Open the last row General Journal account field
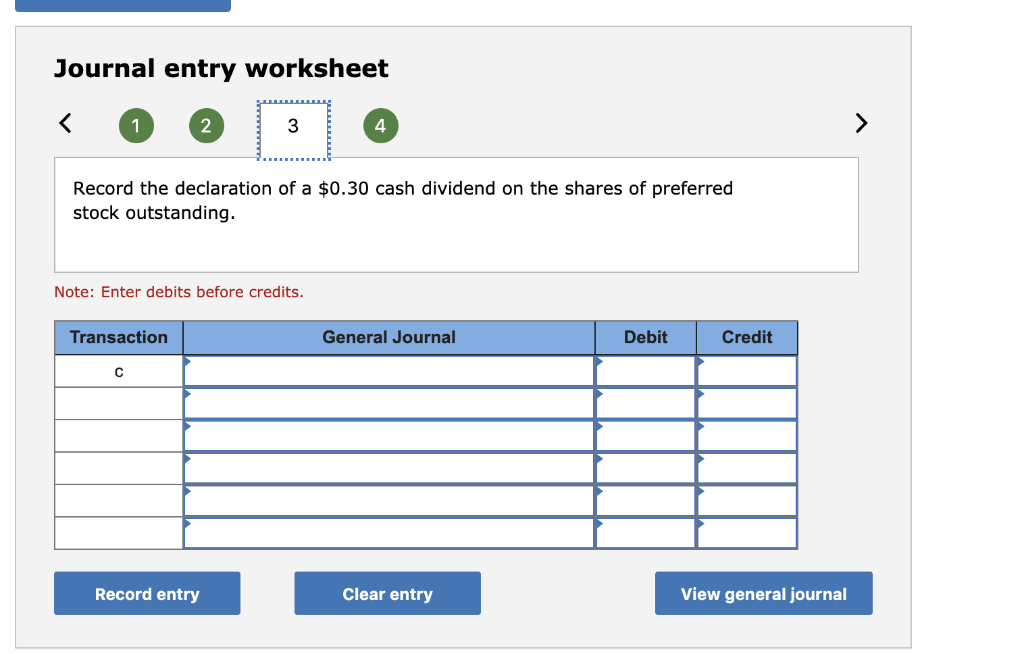1024x654 pixels. [389, 533]
